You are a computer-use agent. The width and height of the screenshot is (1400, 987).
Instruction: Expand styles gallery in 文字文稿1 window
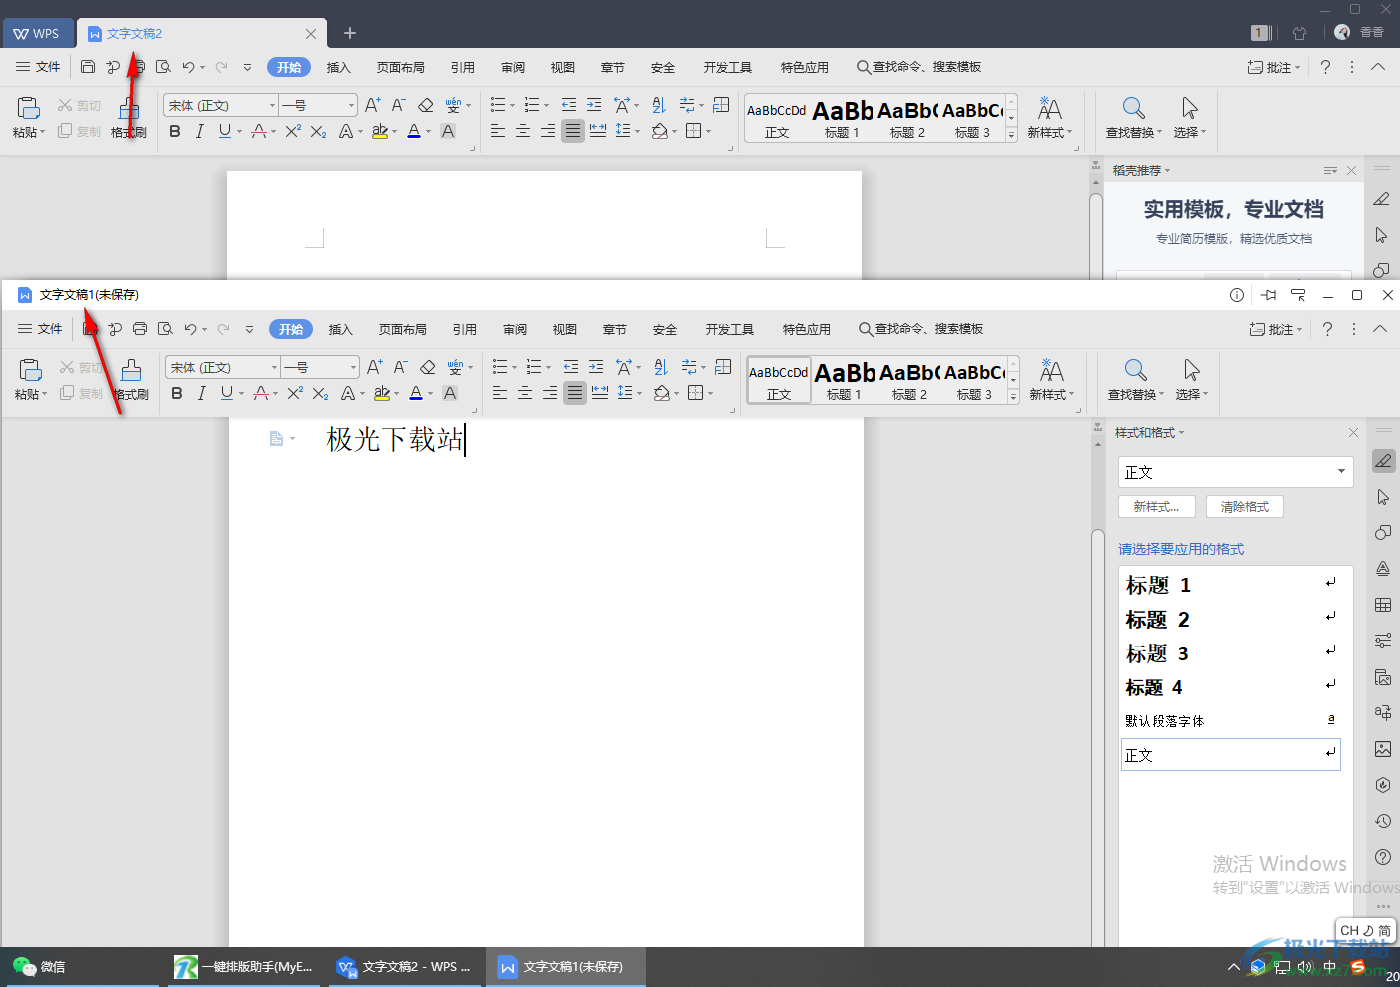[x=1013, y=397]
